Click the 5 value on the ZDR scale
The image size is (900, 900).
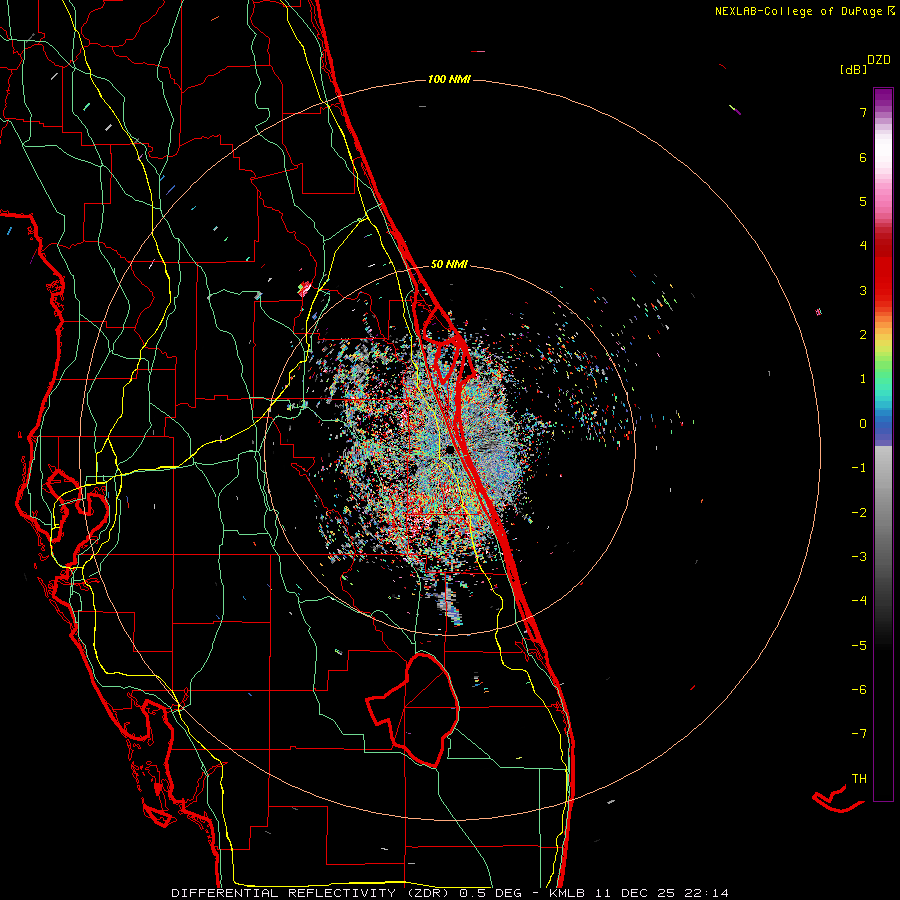[x=863, y=201]
